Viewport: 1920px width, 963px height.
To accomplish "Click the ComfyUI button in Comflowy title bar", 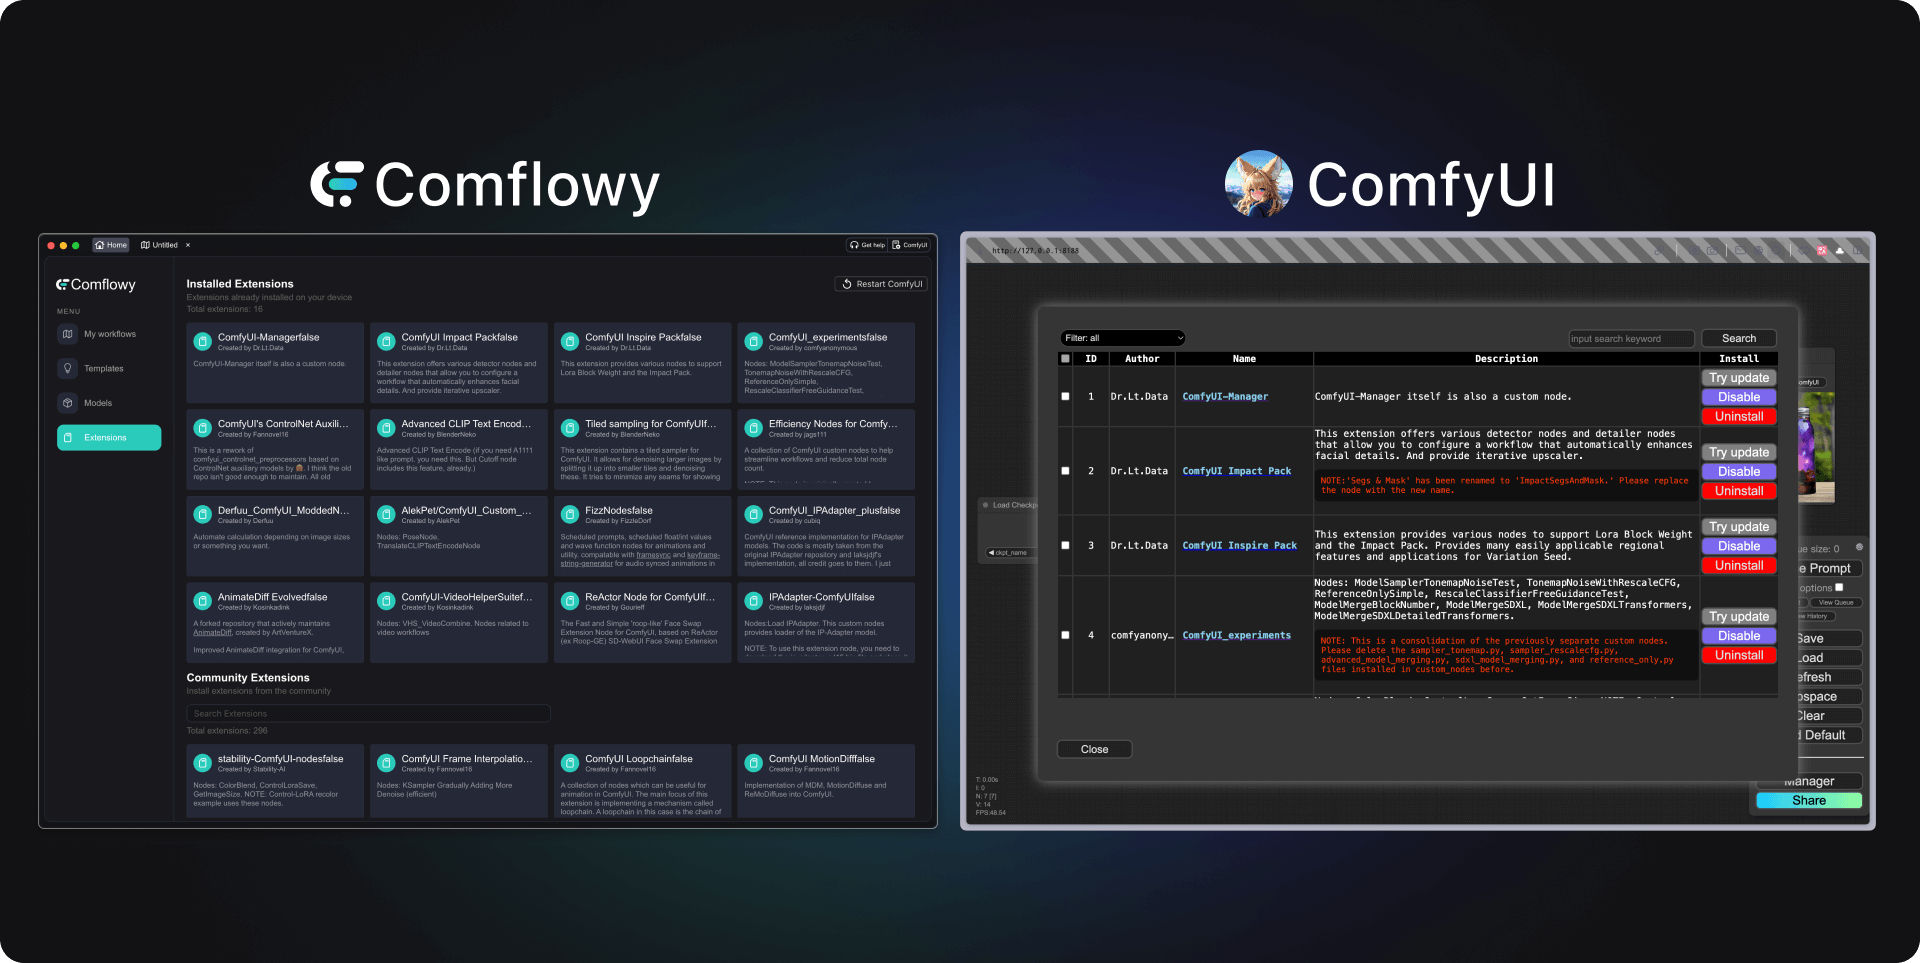I will tap(910, 245).
